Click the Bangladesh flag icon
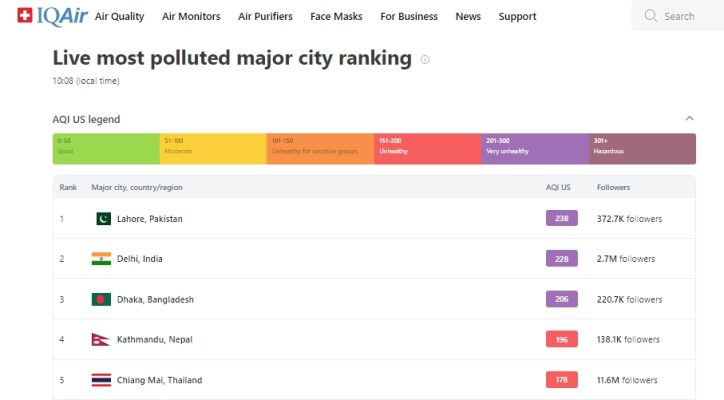This screenshot has height=400, width=724. pyautogui.click(x=101, y=299)
